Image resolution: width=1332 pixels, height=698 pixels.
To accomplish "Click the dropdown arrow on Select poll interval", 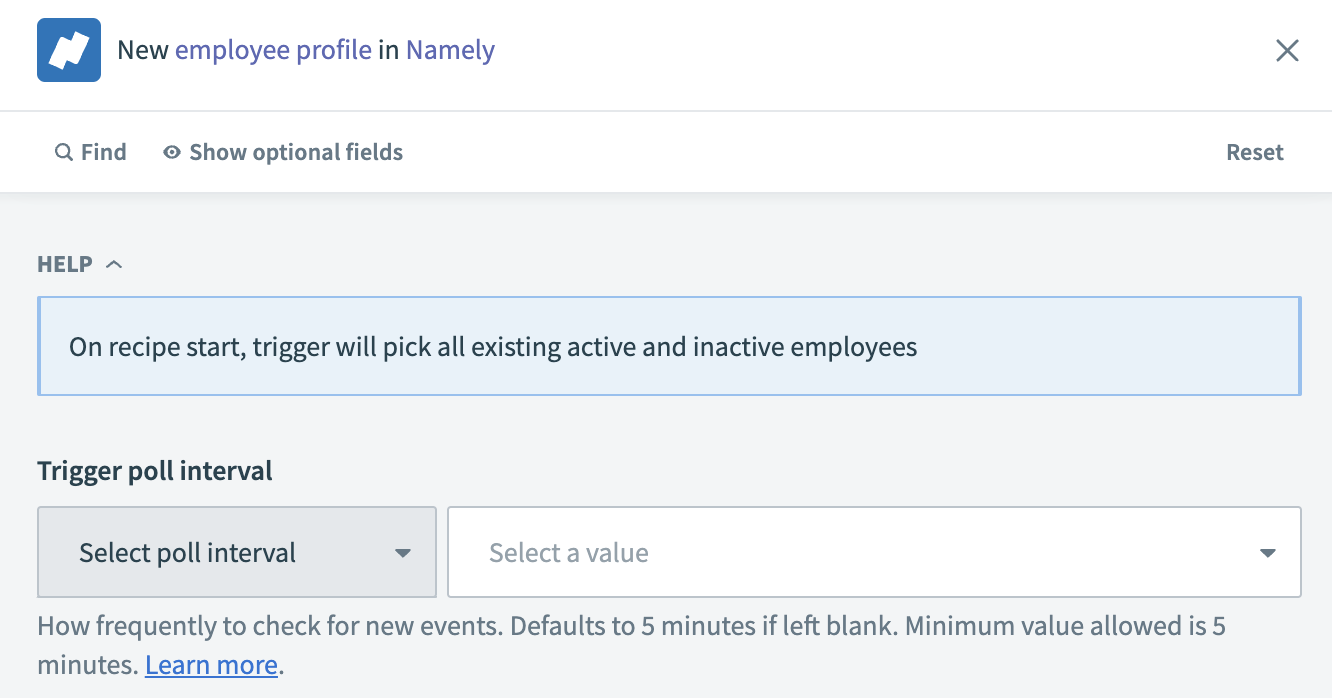I will coord(403,552).
